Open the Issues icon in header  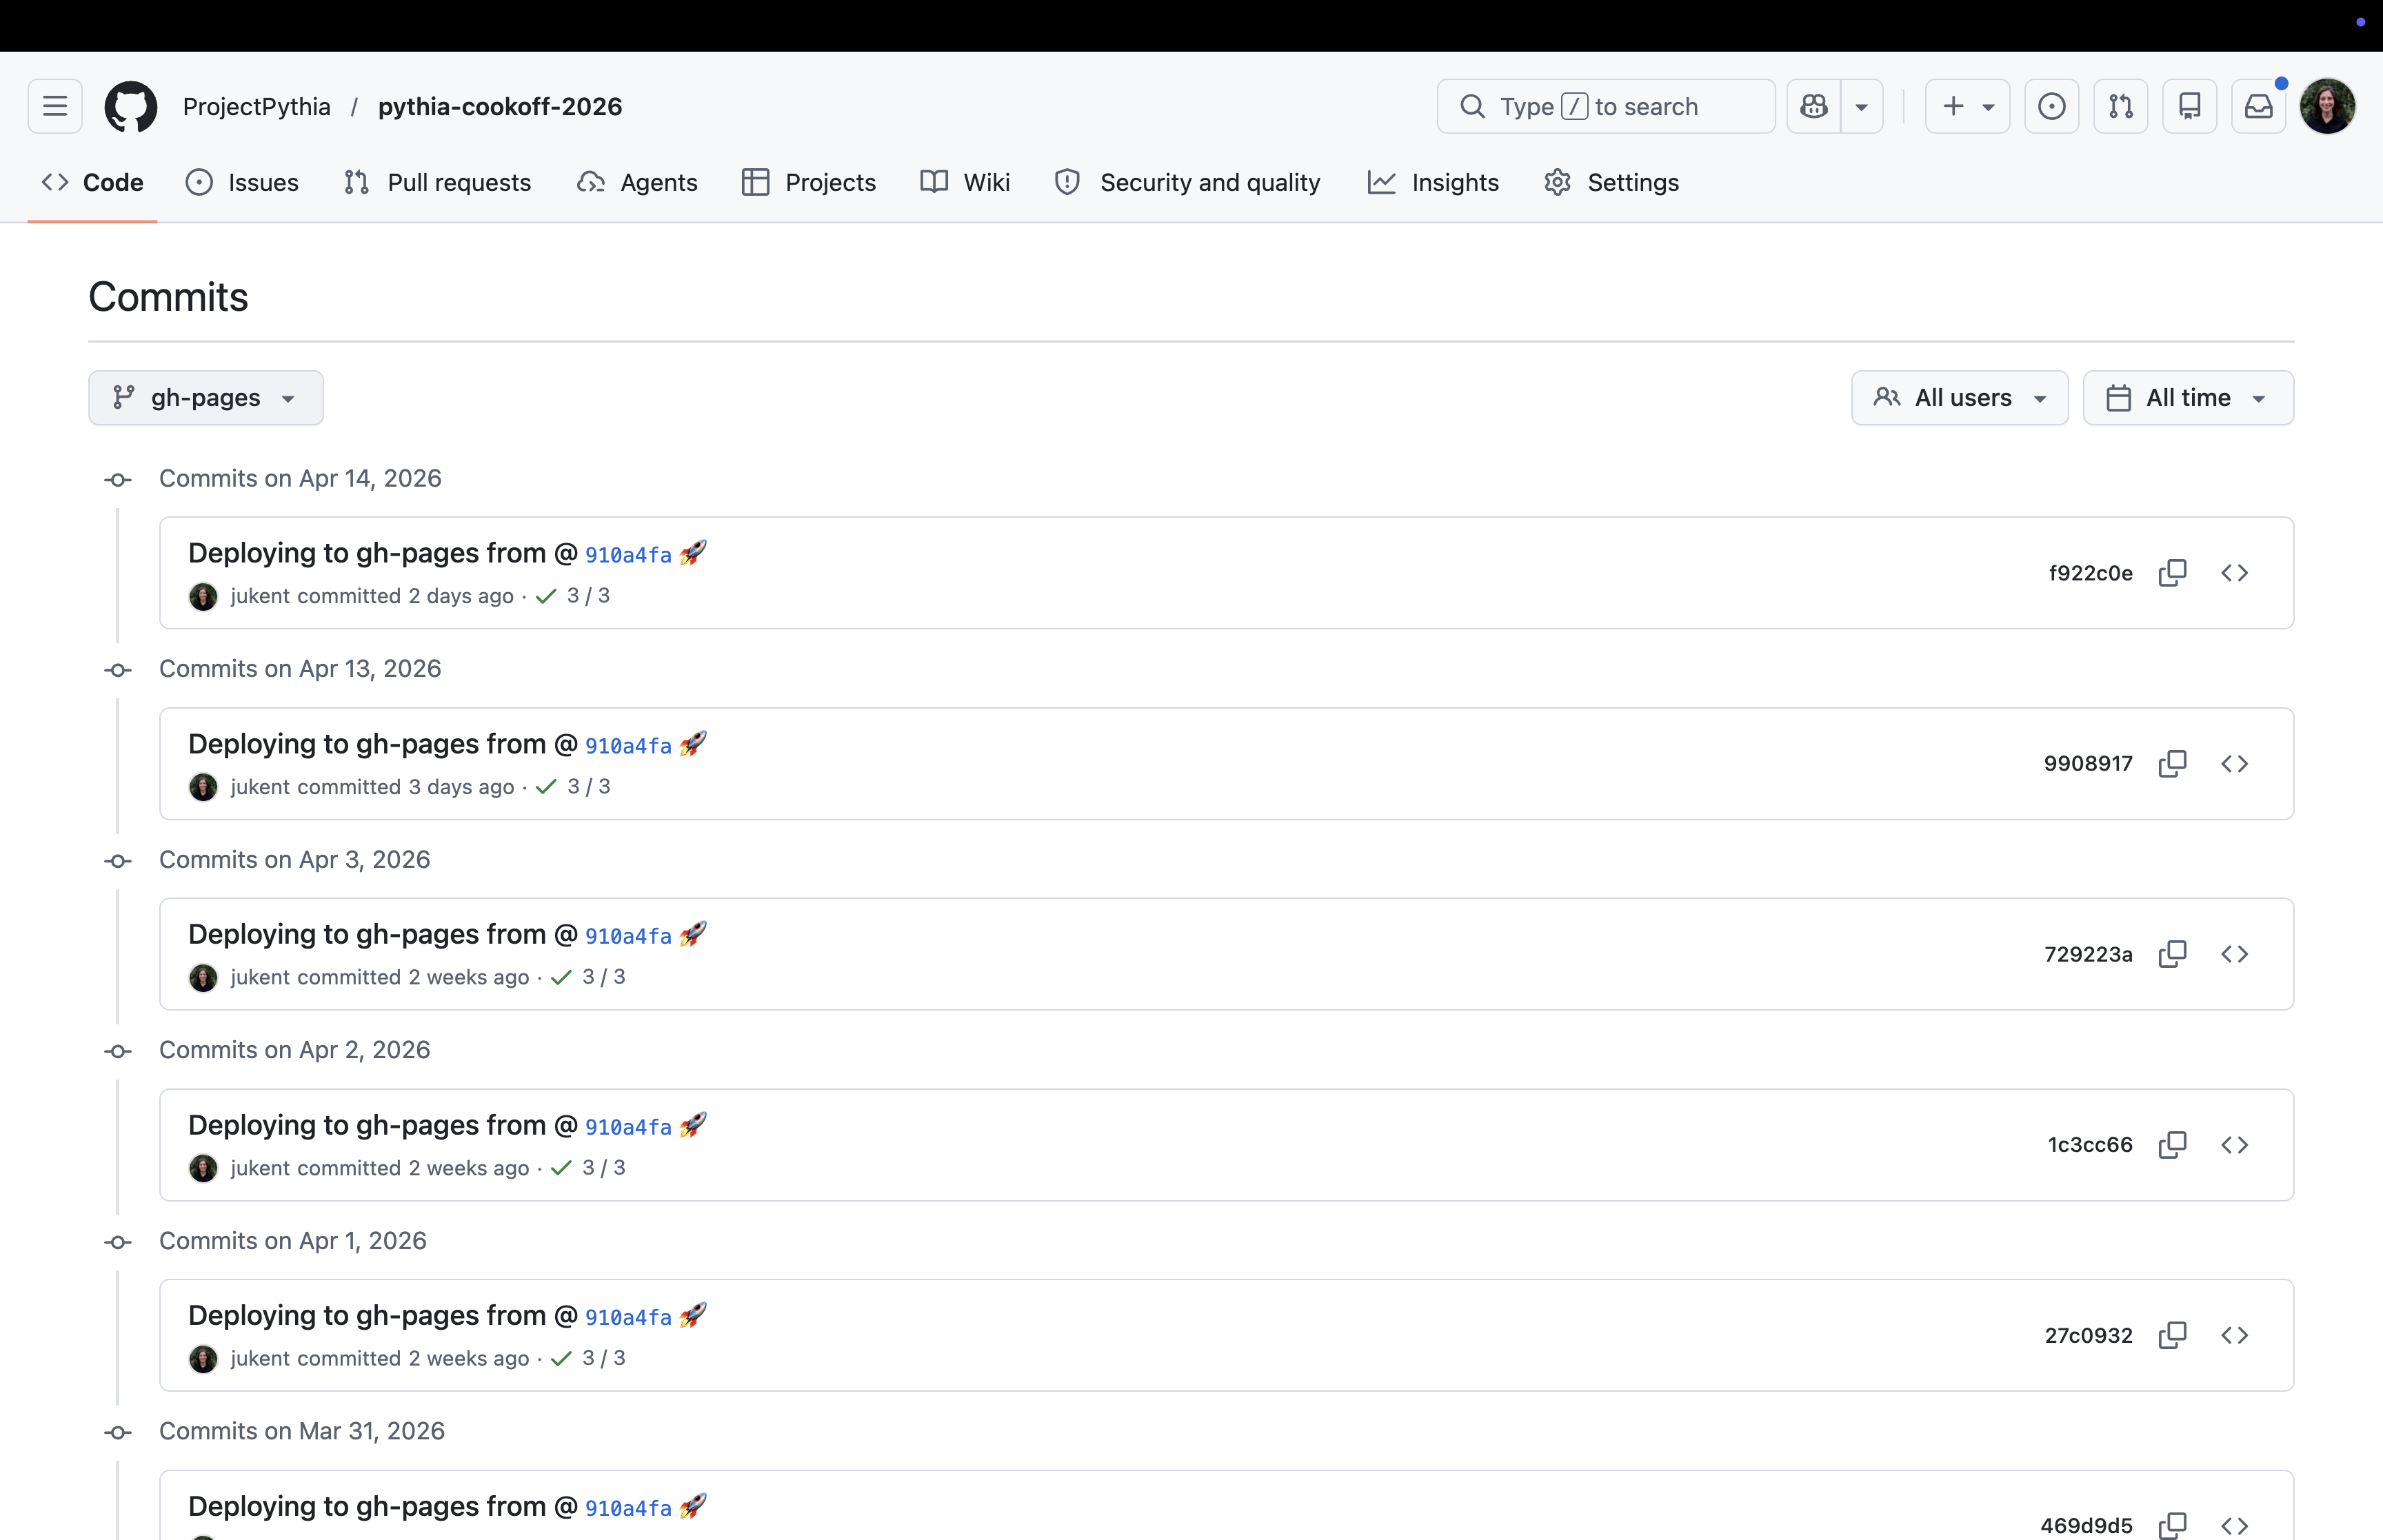pos(2052,106)
